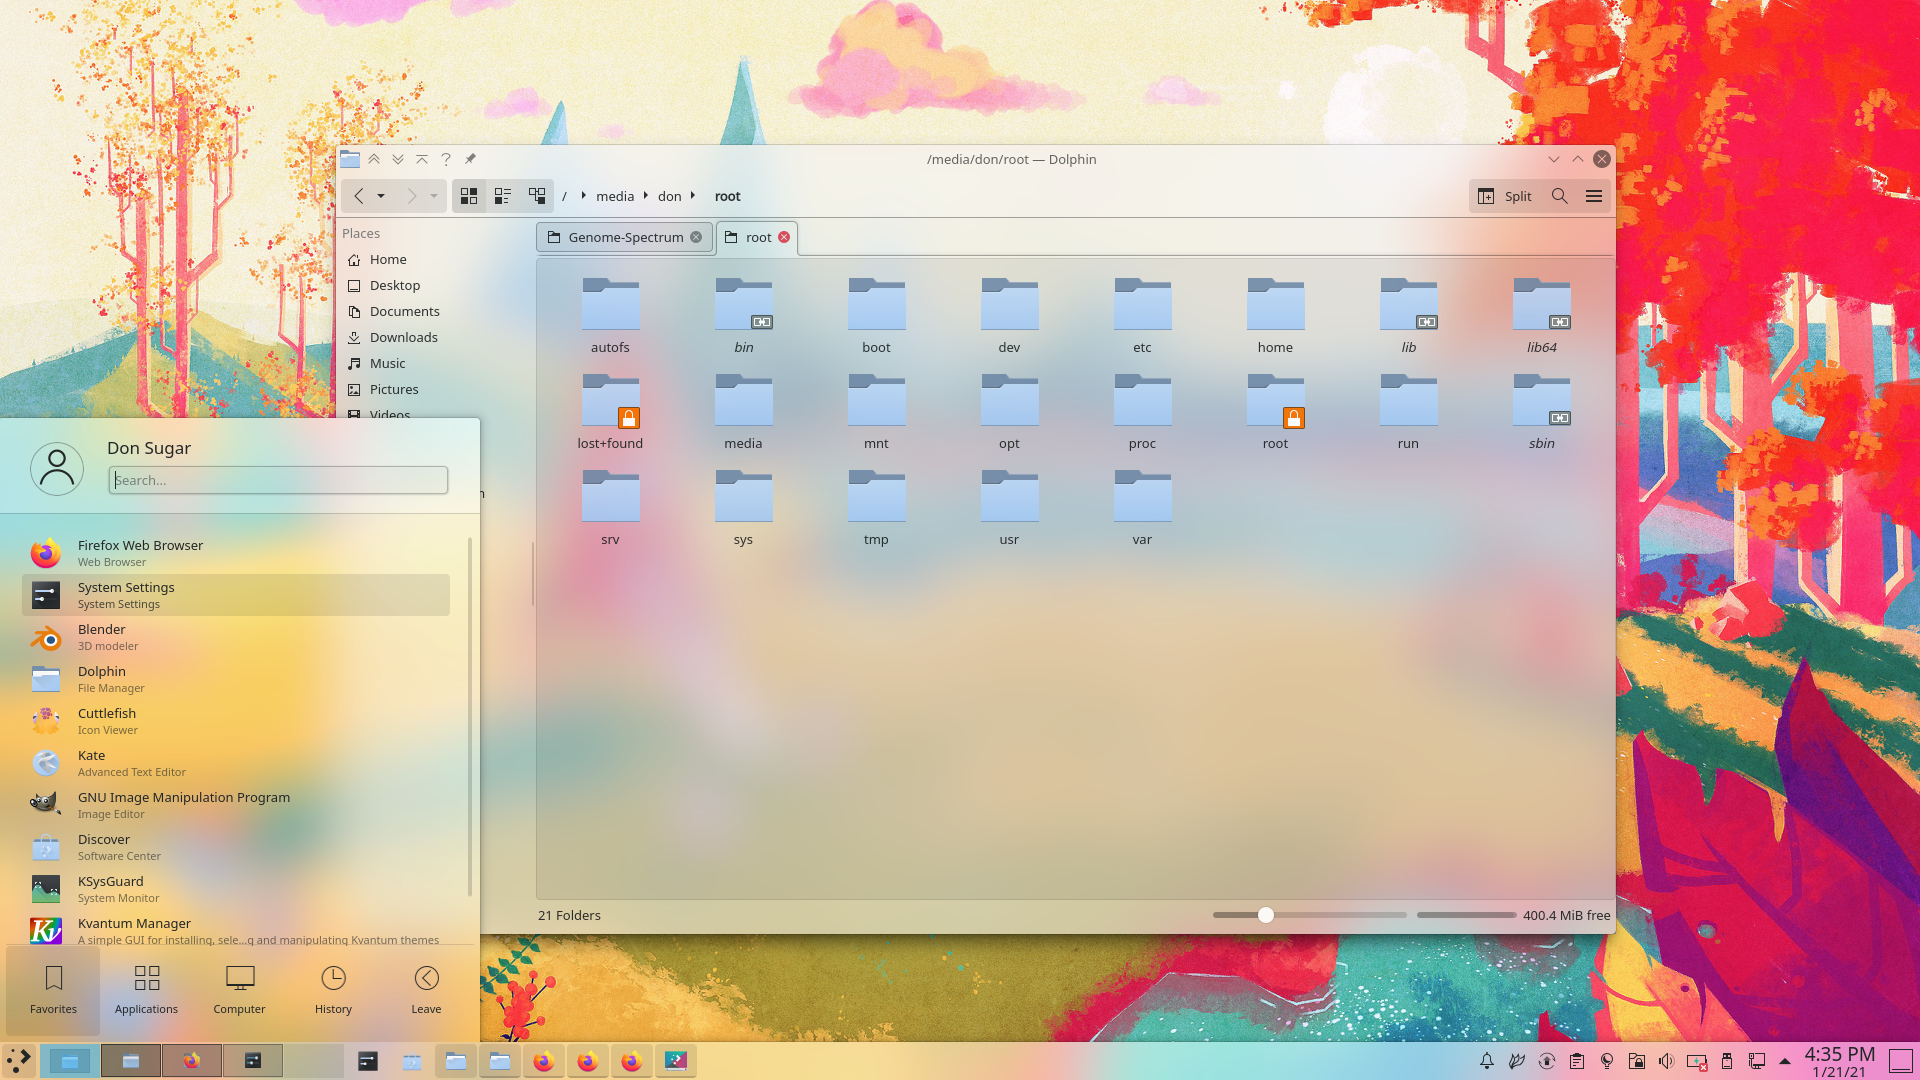Open Dolphin hamburger menu
Image resolution: width=1920 pixels, height=1080 pixels.
(x=1594, y=196)
